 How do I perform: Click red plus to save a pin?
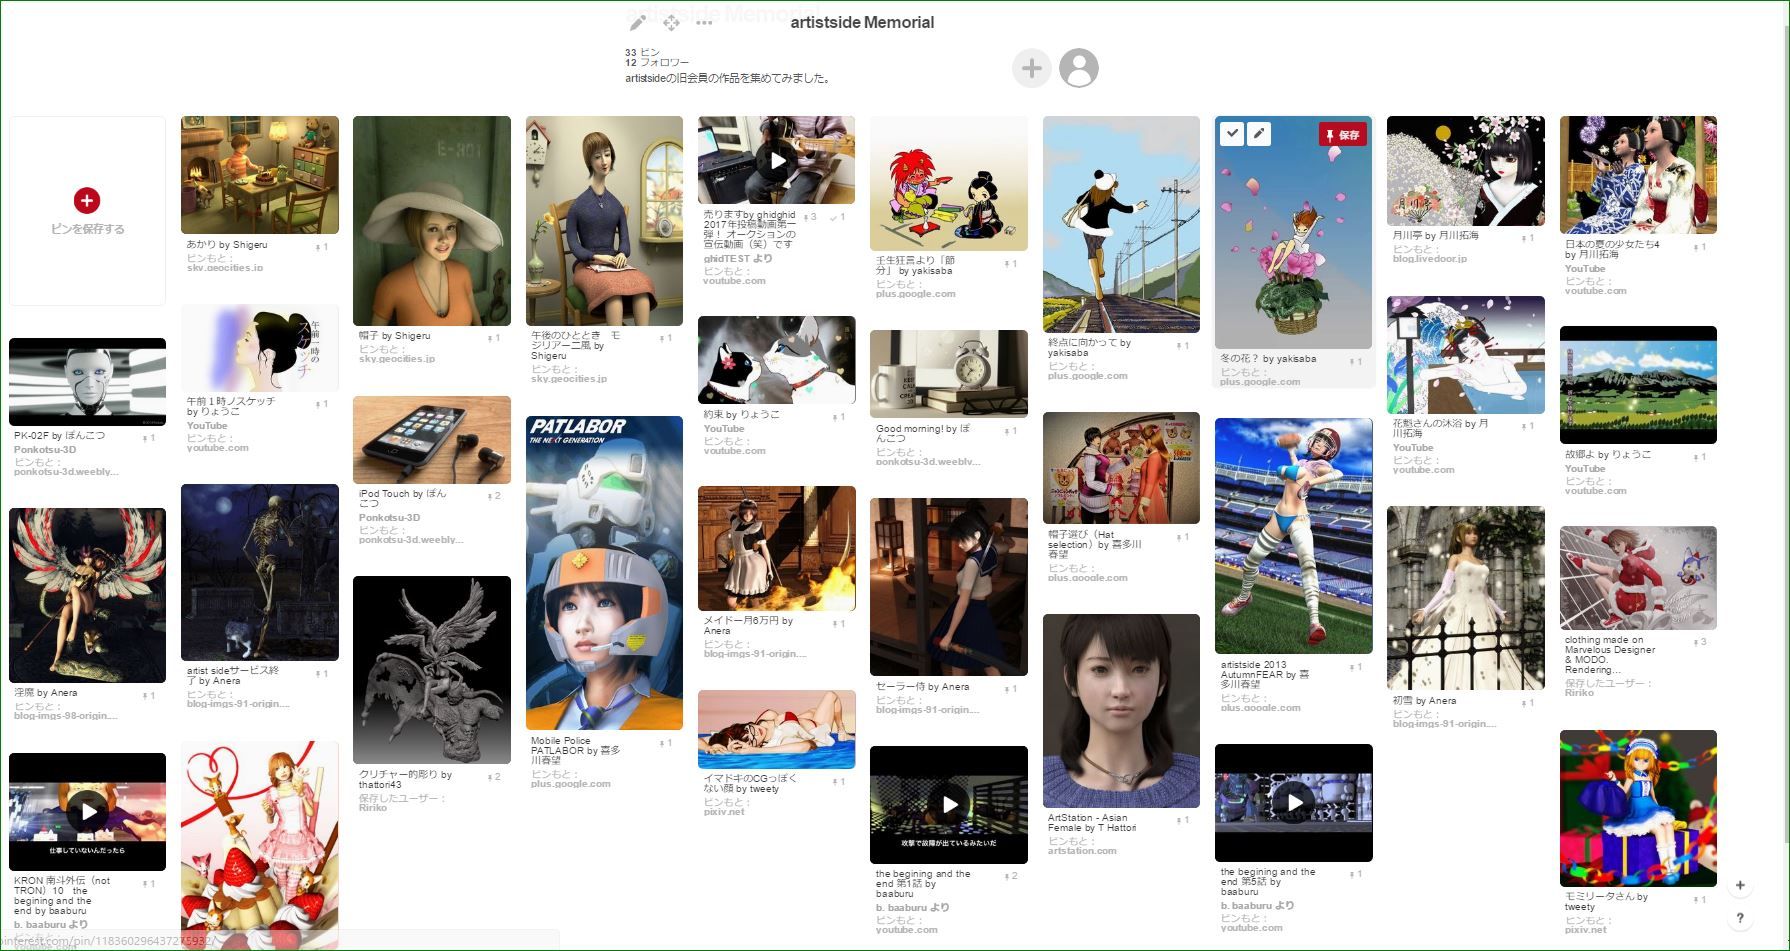click(x=87, y=200)
